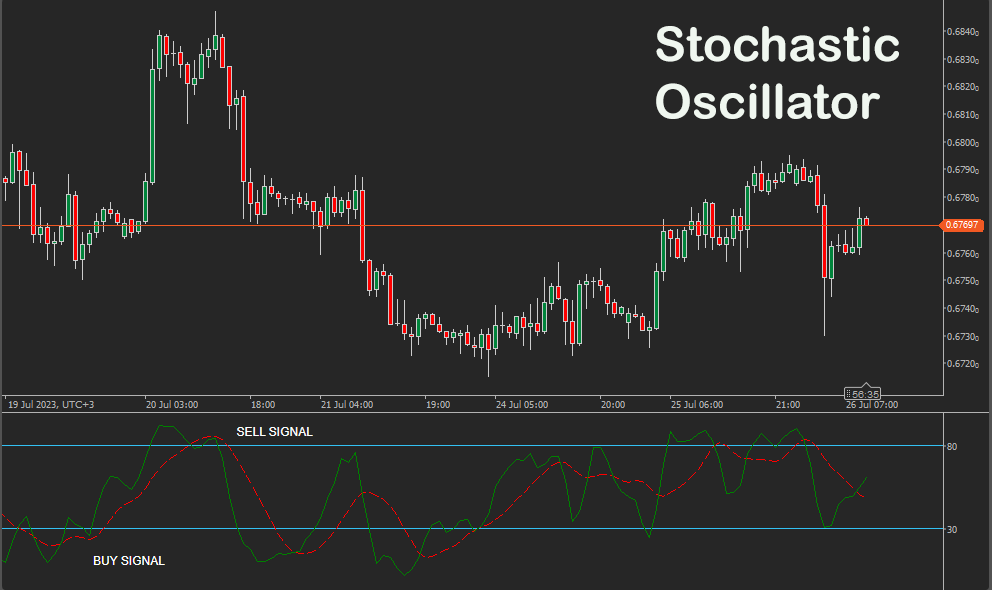Select the 0.6750 price axis label
992x590 pixels.
coord(963,281)
